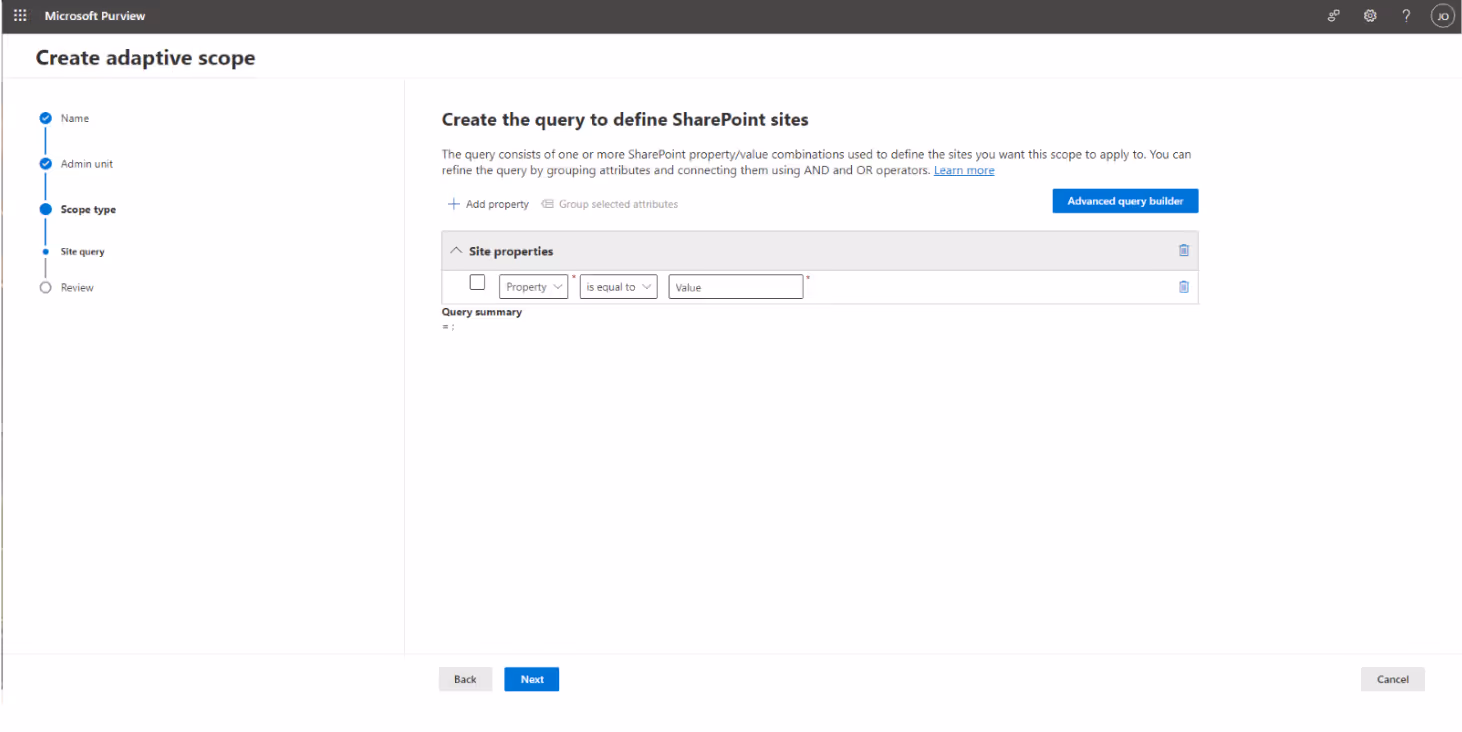Click the Back button
This screenshot has height=732, width=1462.
coord(465,679)
